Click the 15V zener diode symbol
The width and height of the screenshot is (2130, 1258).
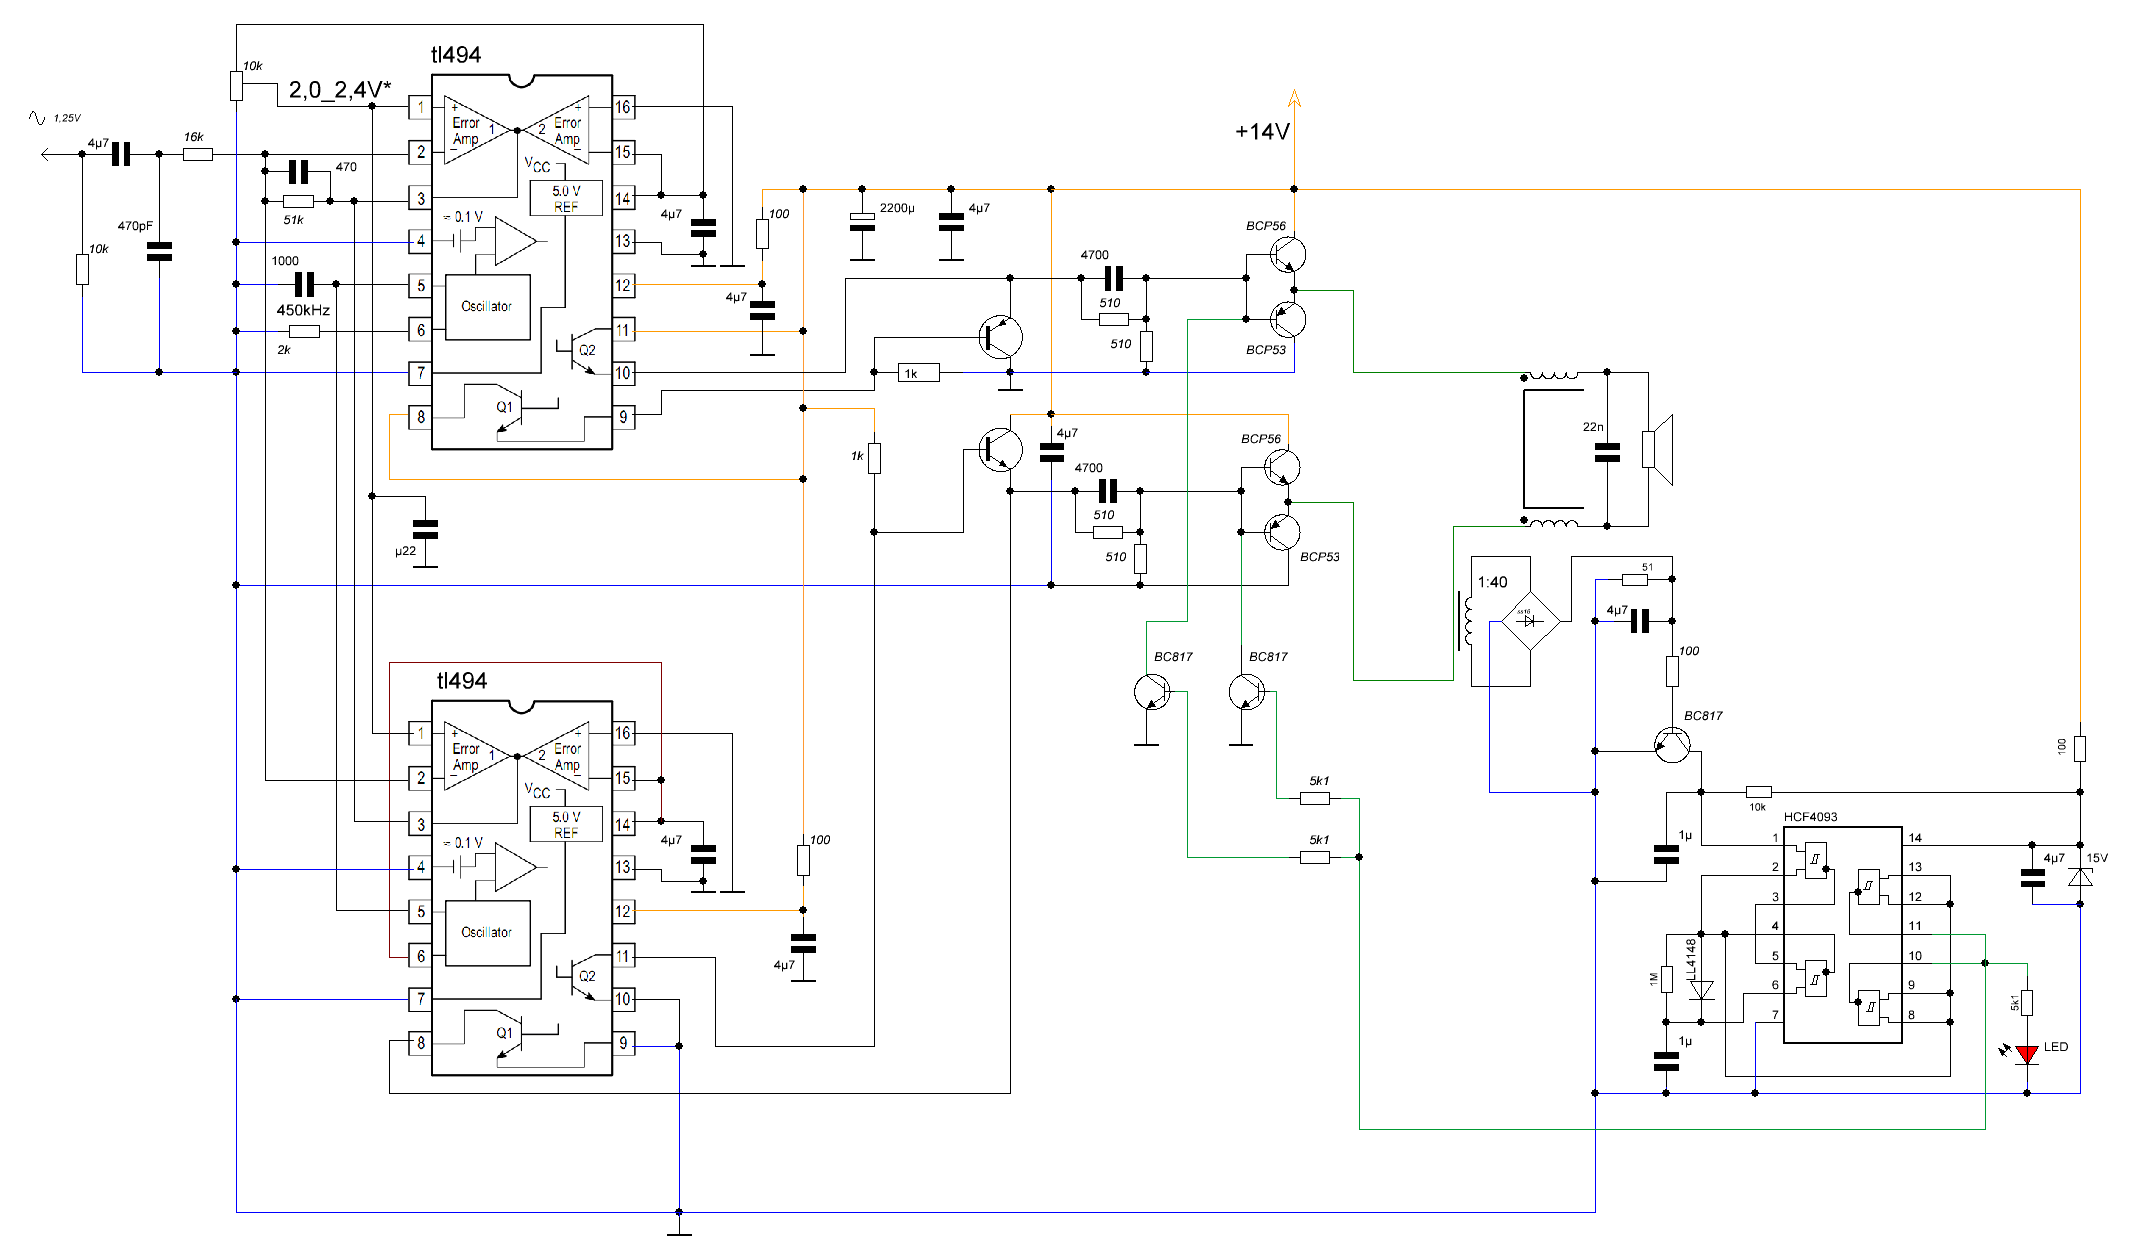2080,876
